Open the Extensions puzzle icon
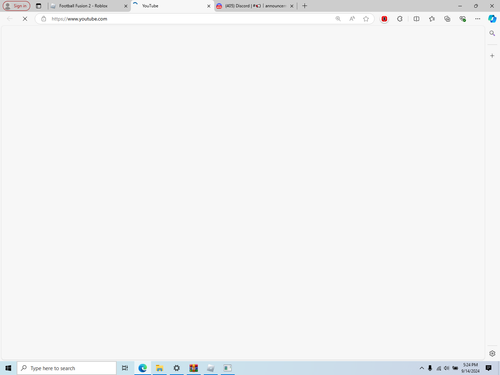 (400, 19)
